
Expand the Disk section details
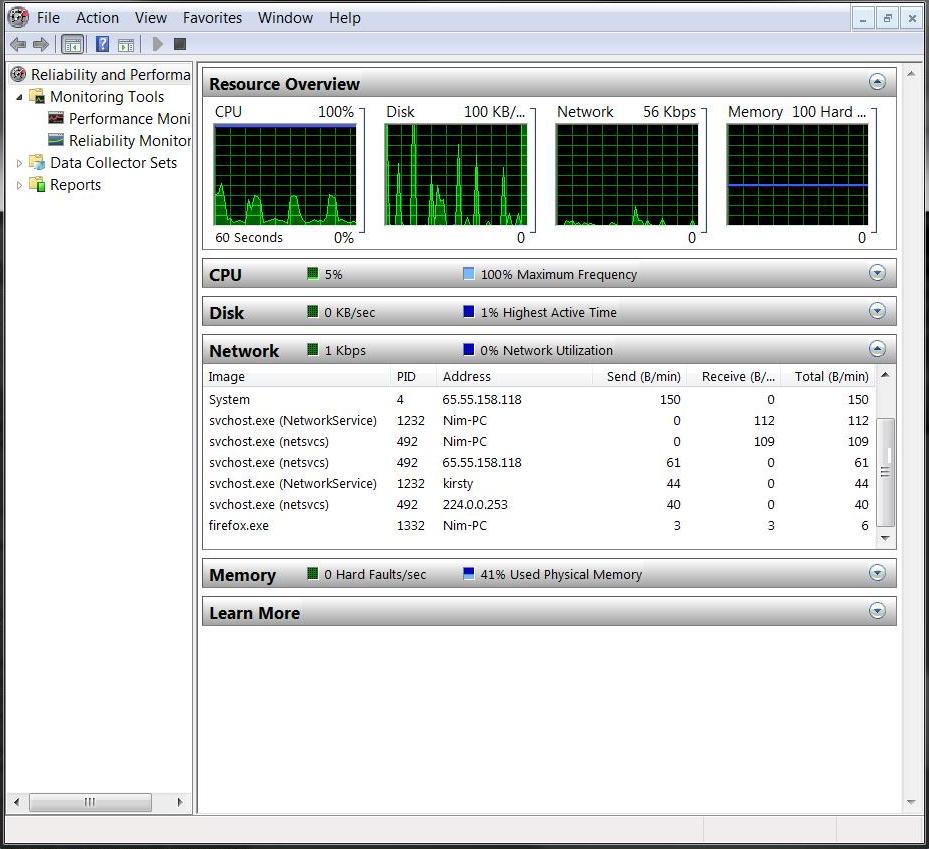877,311
